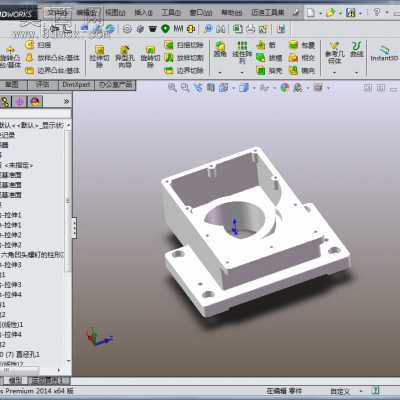
Task: Activate the 拉伸切除 extruded cut tool
Action: tap(99, 56)
